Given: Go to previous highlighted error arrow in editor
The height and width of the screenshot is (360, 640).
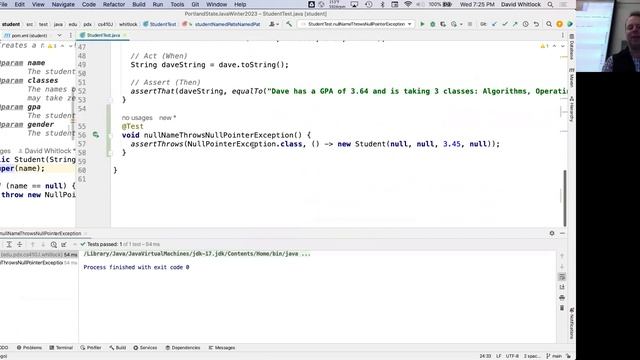Looking at the screenshot, I should point(554,46).
